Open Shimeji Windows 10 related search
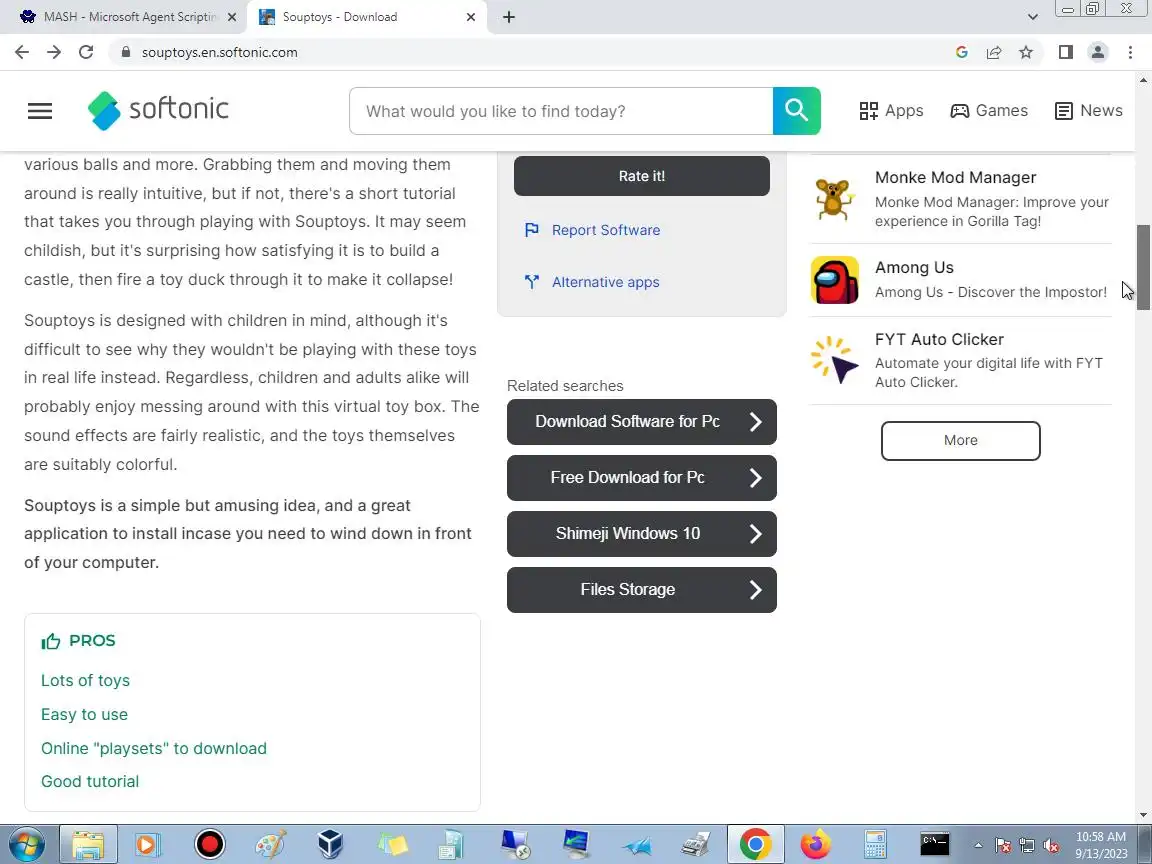Screen dimensions: 1152x864 tap(641, 533)
